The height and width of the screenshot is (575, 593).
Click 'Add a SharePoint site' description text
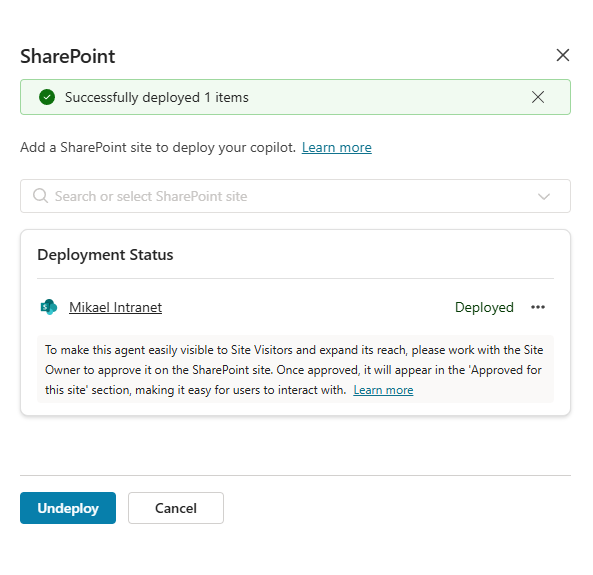pos(158,148)
